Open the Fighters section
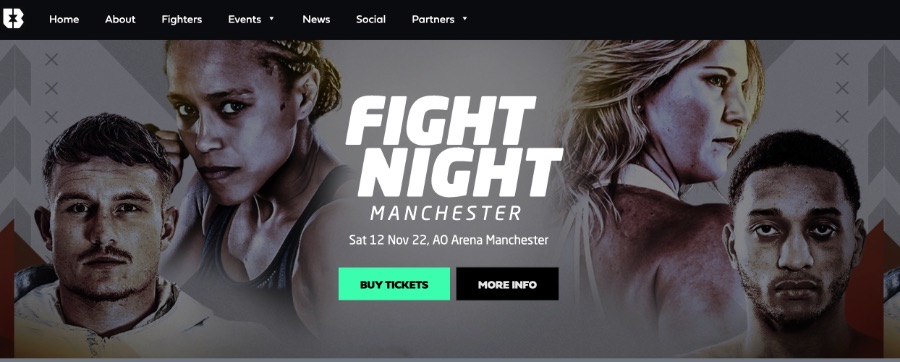 pos(181,20)
